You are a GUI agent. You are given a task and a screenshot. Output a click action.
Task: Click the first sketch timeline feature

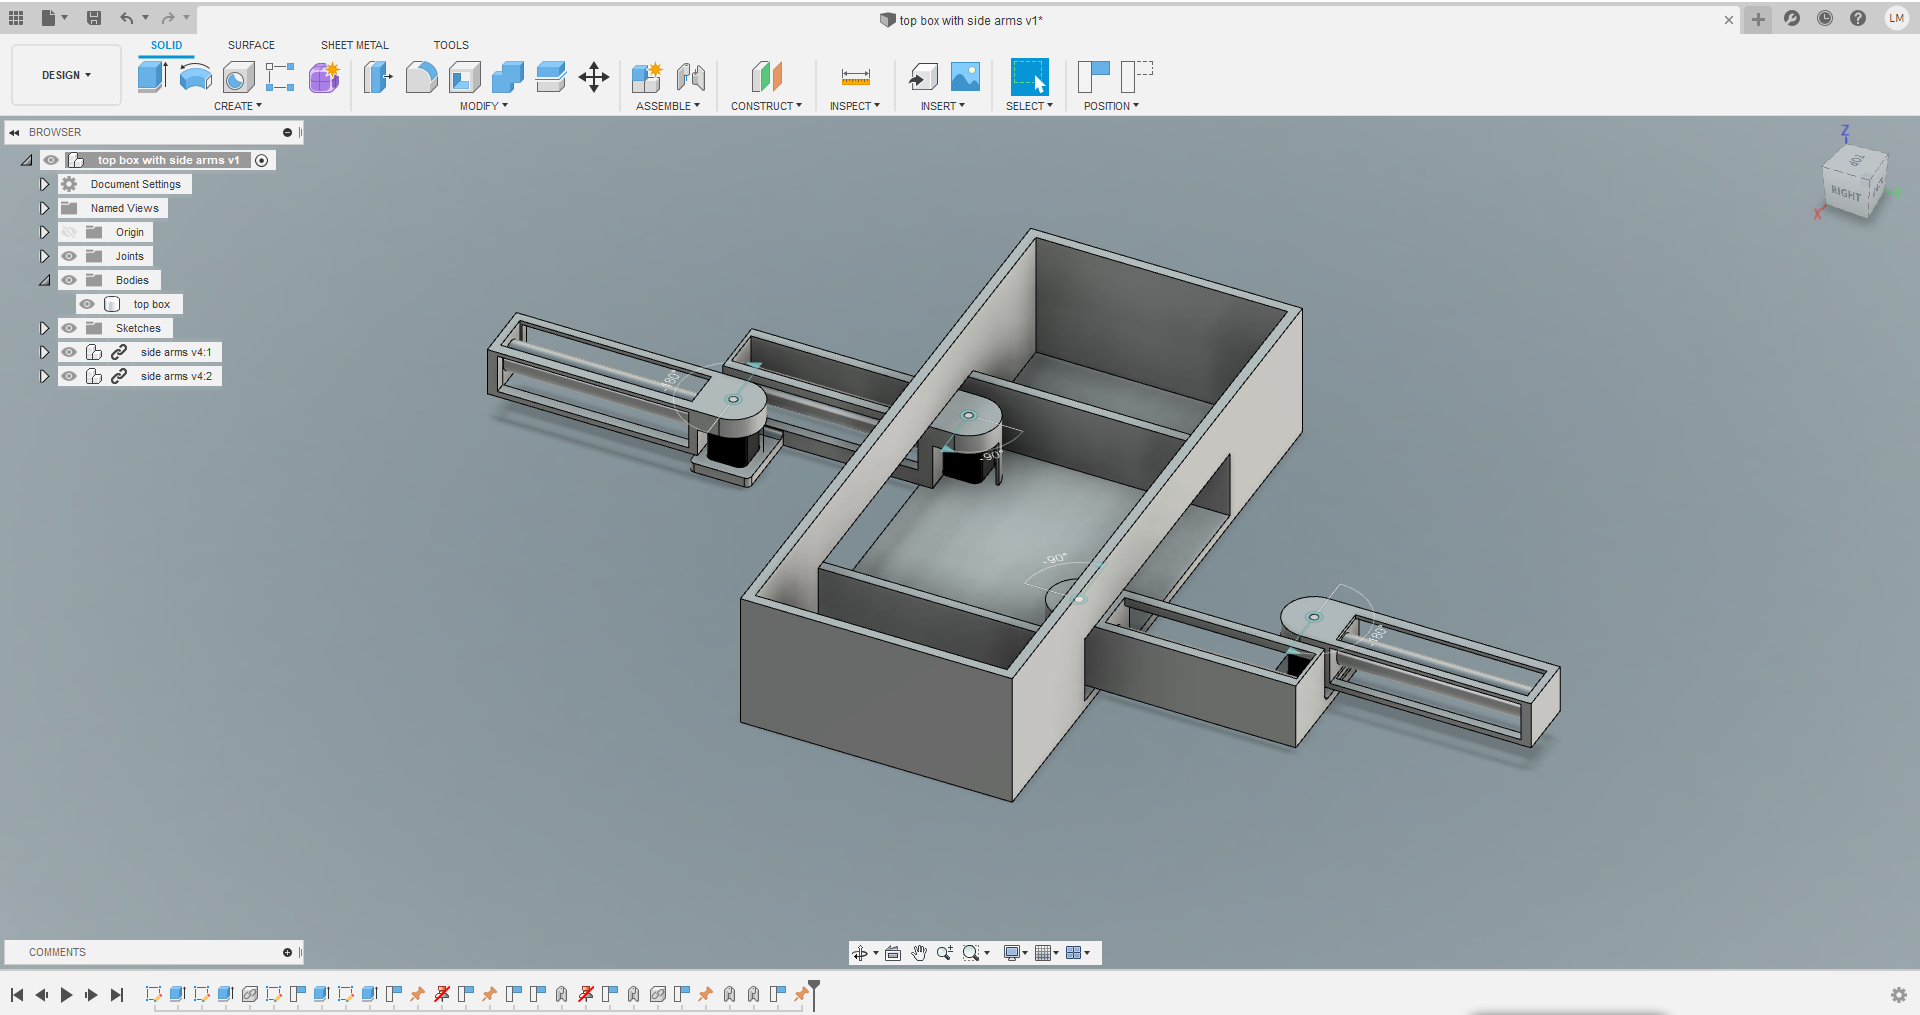coord(153,994)
